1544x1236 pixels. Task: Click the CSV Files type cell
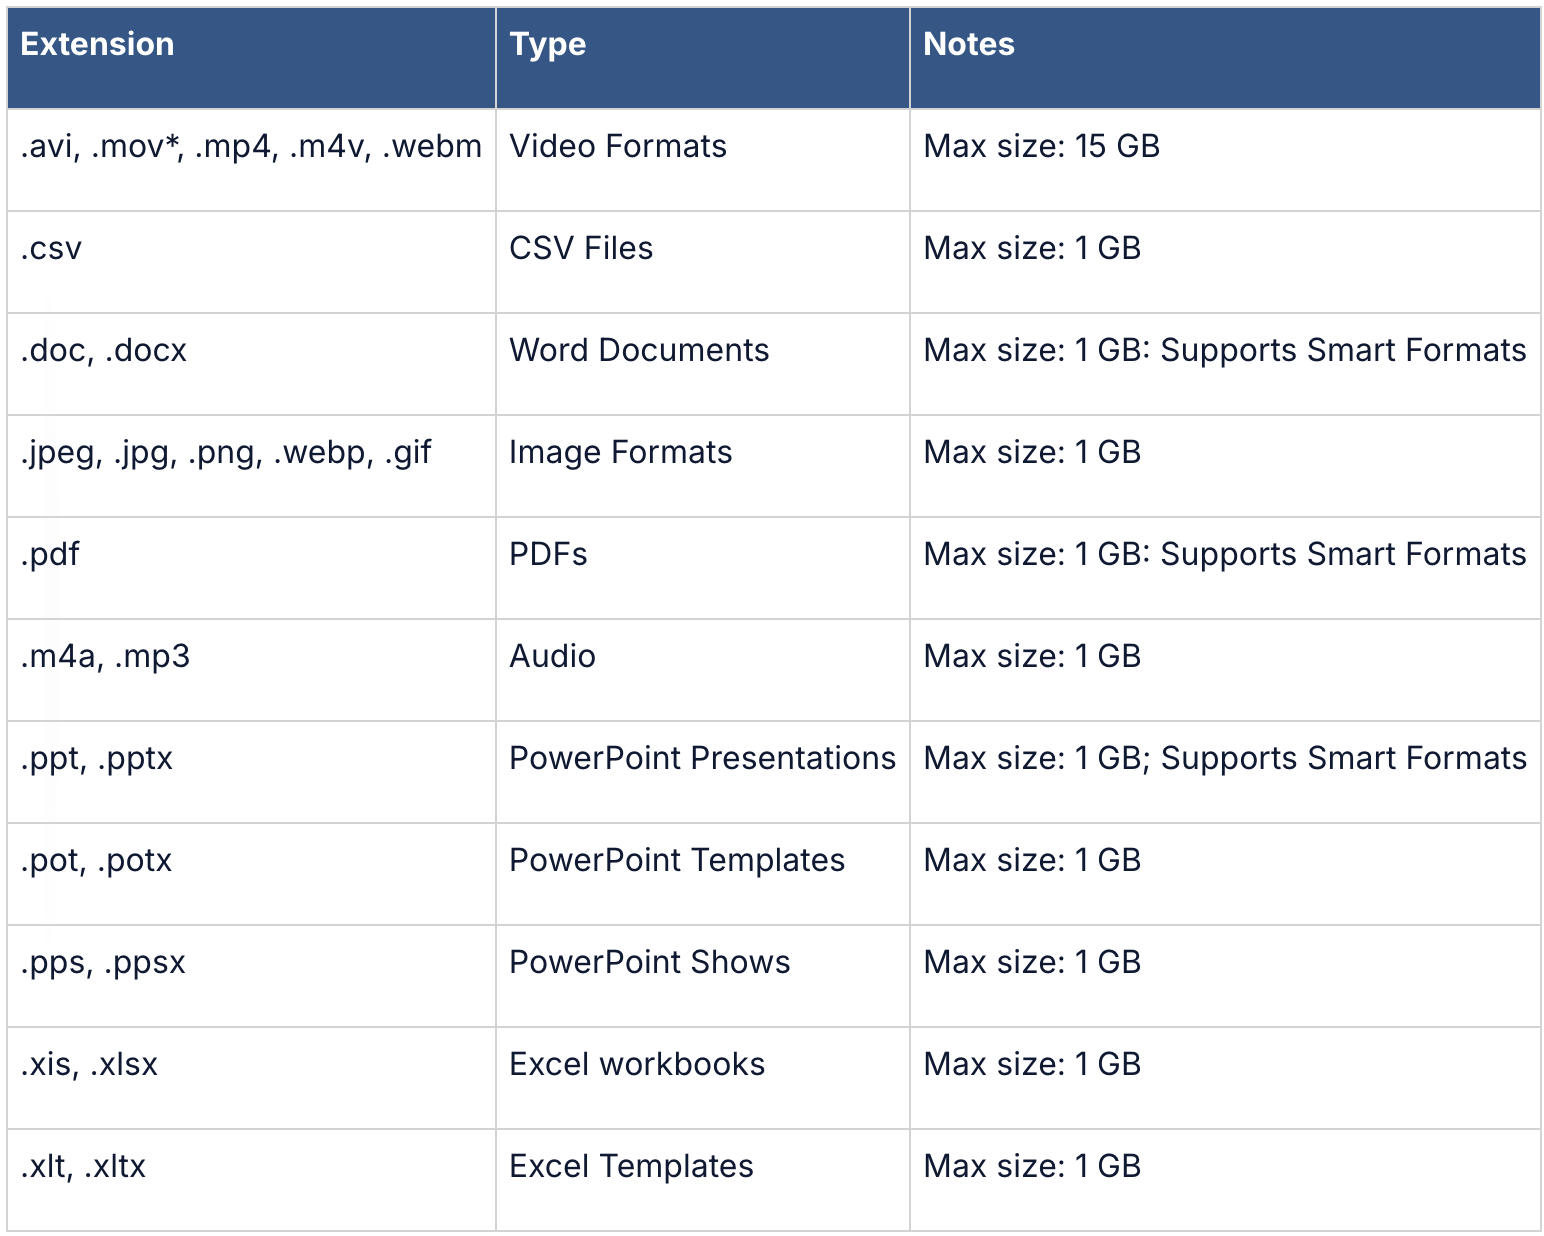tap(581, 249)
